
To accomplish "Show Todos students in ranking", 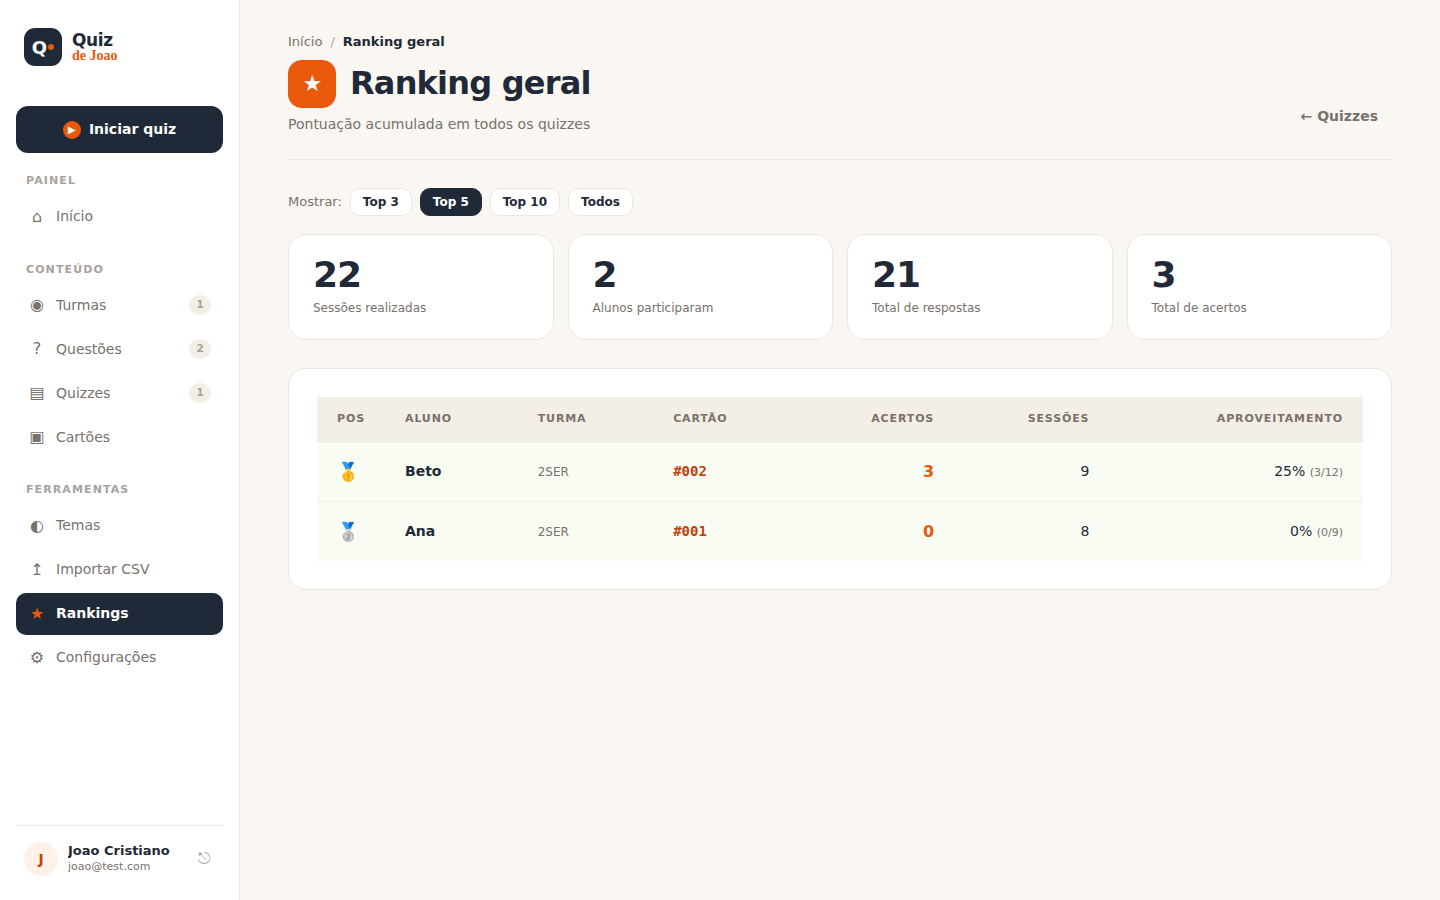I will coord(600,202).
